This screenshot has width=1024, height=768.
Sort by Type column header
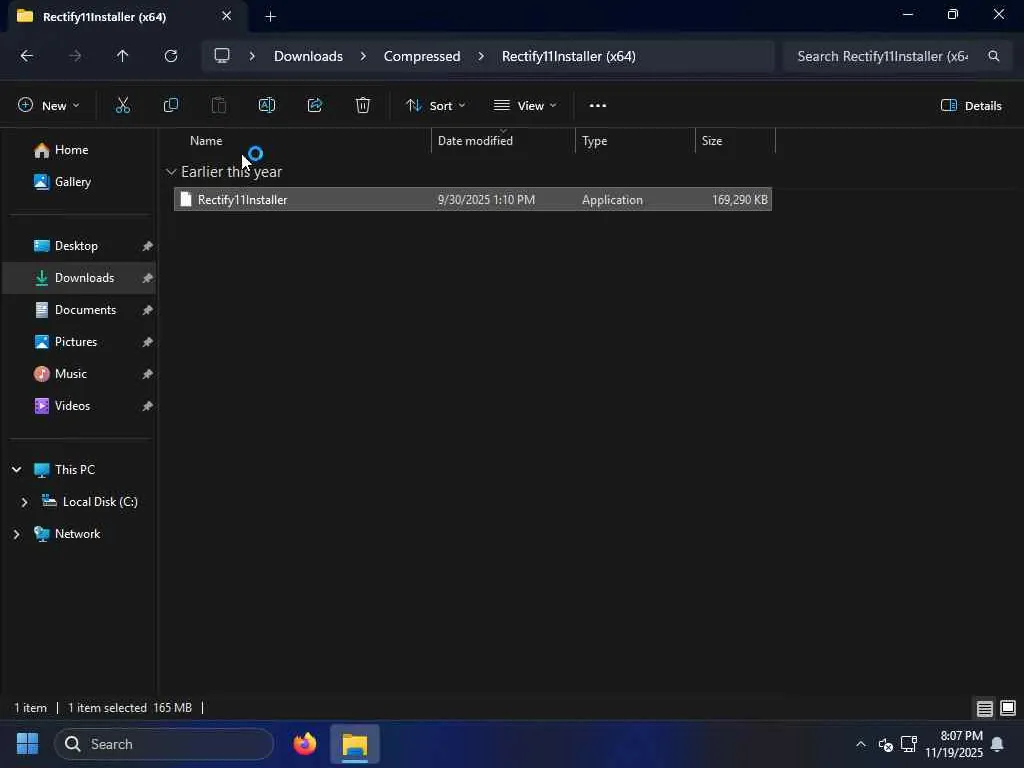[x=635, y=140]
